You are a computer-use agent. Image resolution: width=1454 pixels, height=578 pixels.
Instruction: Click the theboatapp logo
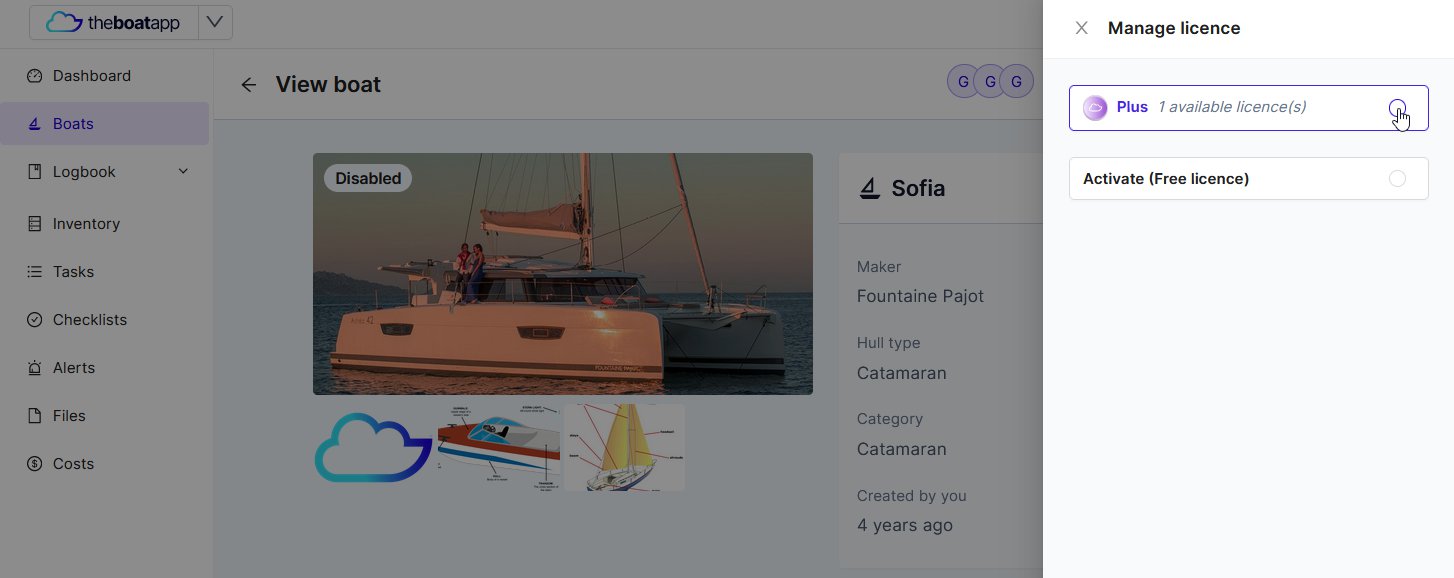coord(114,22)
